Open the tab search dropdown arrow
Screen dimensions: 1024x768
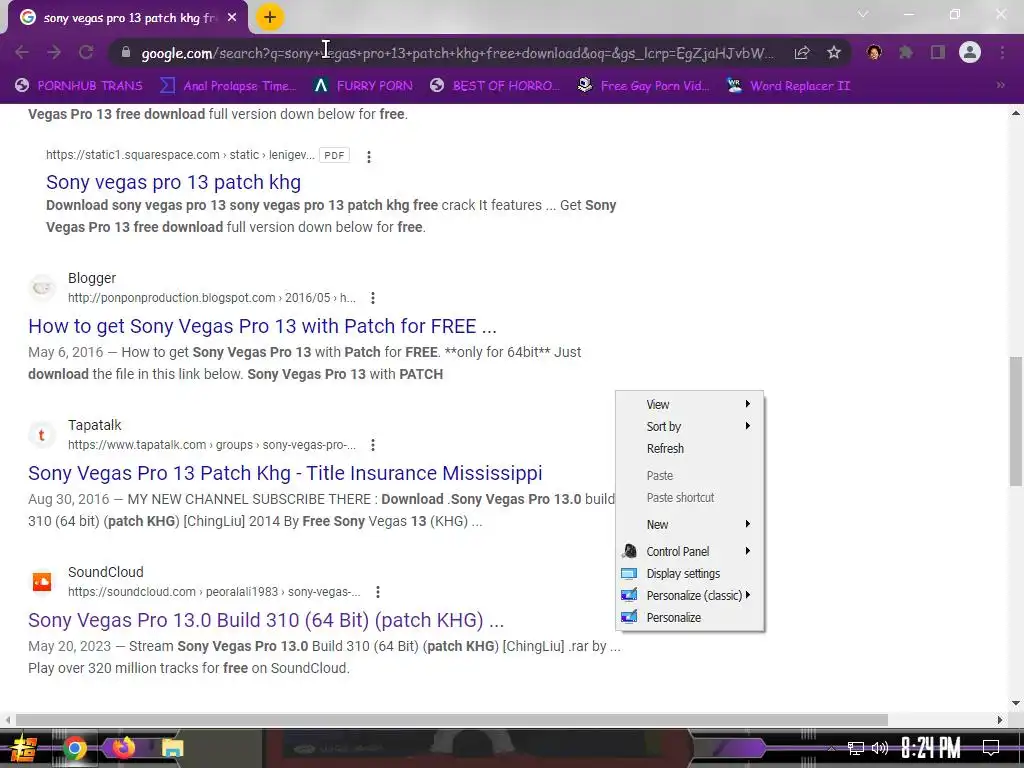pyautogui.click(x=863, y=14)
